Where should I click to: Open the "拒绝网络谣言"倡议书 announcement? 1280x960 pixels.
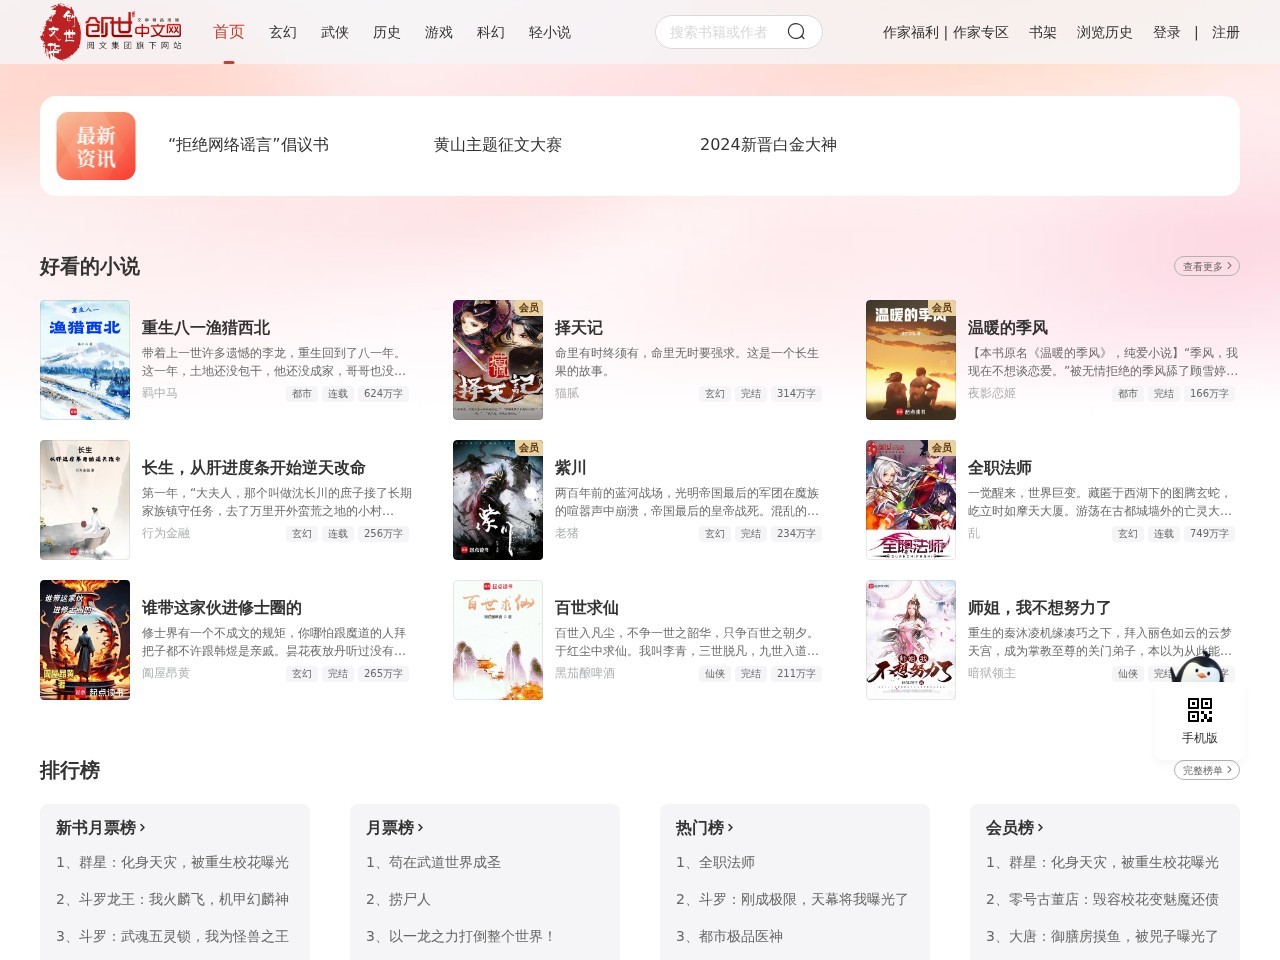click(248, 145)
